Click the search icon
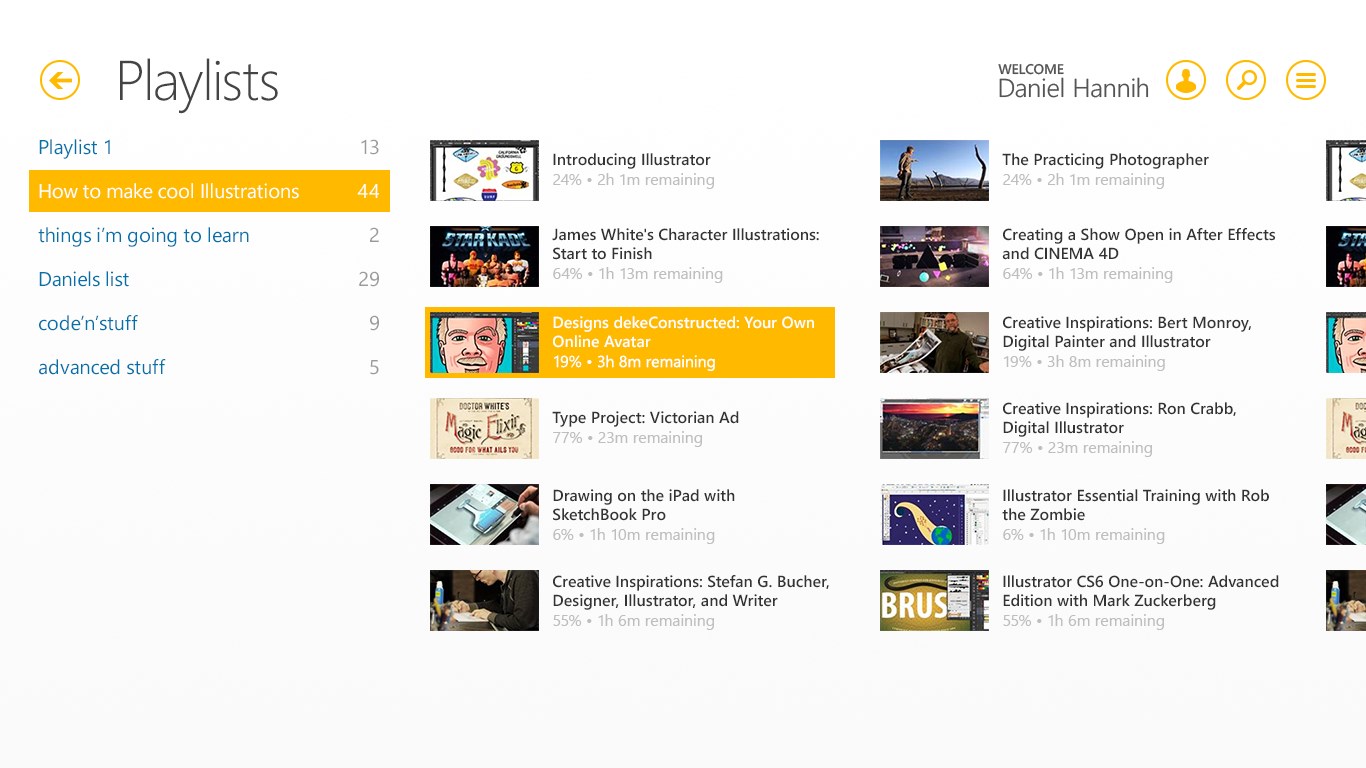Image resolution: width=1366 pixels, height=768 pixels. pyautogui.click(x=1245, y=80)
